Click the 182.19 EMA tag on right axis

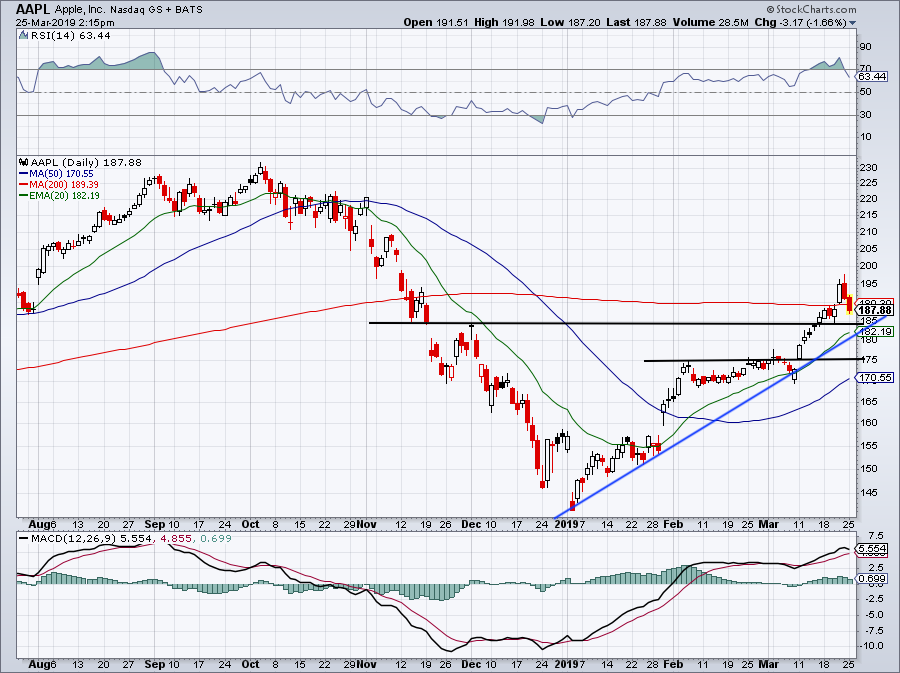[x=876, y=332]
